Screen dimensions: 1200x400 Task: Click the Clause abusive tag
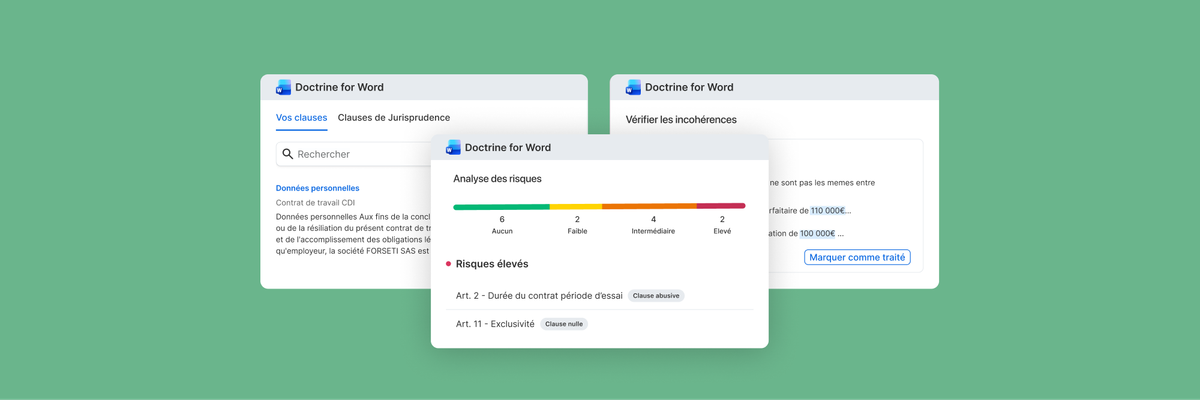(656, 296)
